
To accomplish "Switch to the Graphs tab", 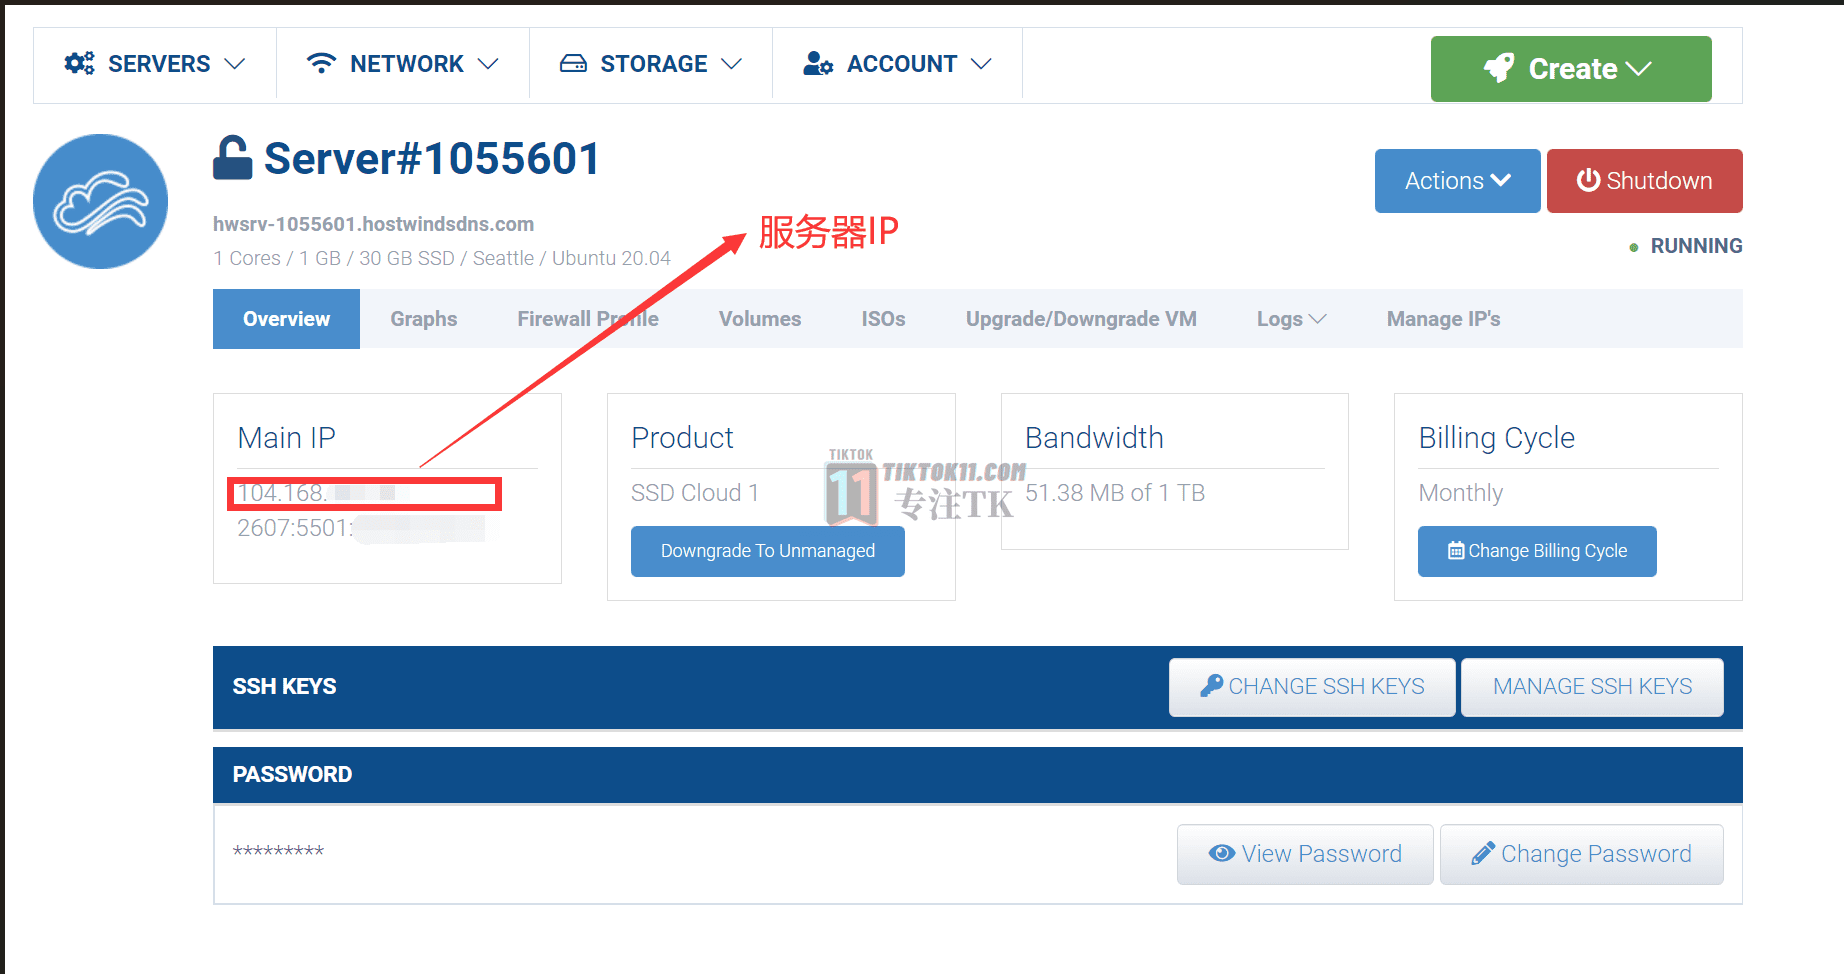I will [x=423, y=319].
